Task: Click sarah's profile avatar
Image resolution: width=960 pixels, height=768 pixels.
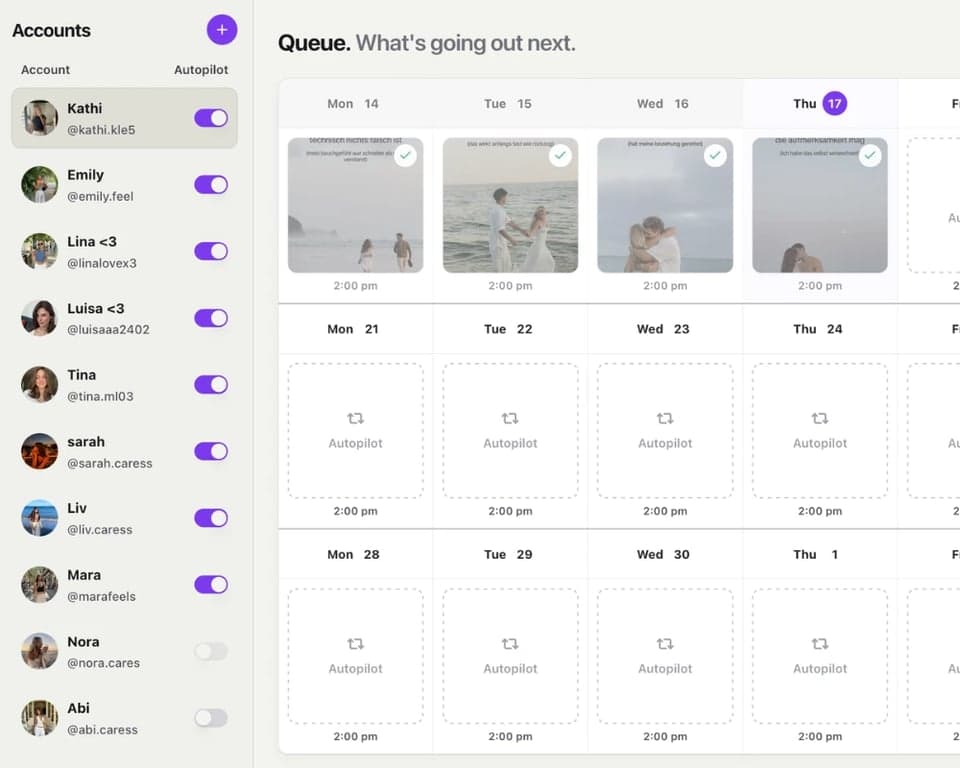Action: tap(40, 451)
